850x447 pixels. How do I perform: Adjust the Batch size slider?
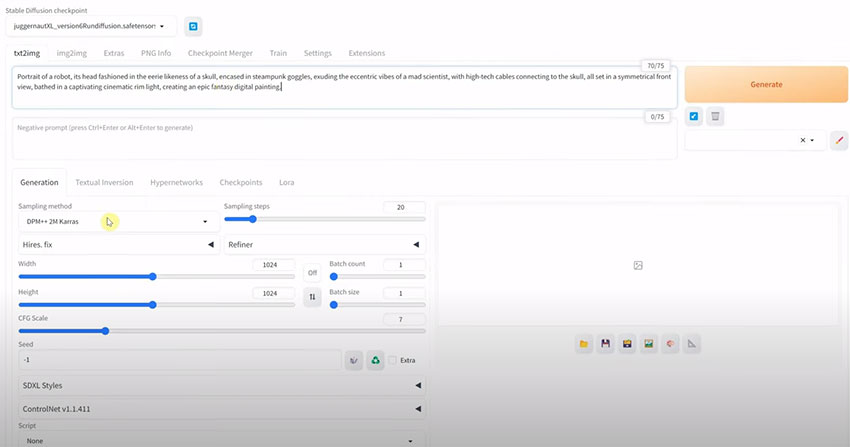pyautogui.click(x=377, y=305)
